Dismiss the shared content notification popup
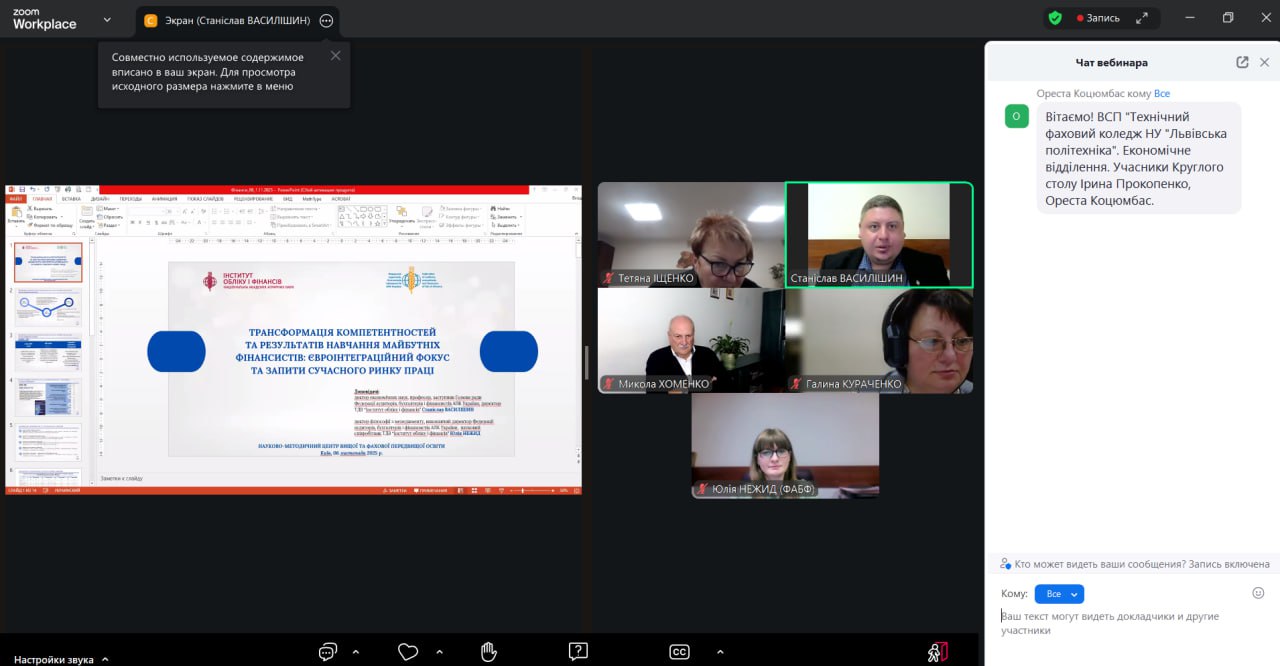This screenshot has height=666, width=1280. (x=335, y=56)
